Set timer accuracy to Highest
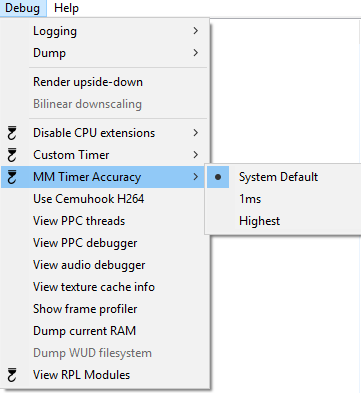361x393 pixels. click(x=259, y=221)
